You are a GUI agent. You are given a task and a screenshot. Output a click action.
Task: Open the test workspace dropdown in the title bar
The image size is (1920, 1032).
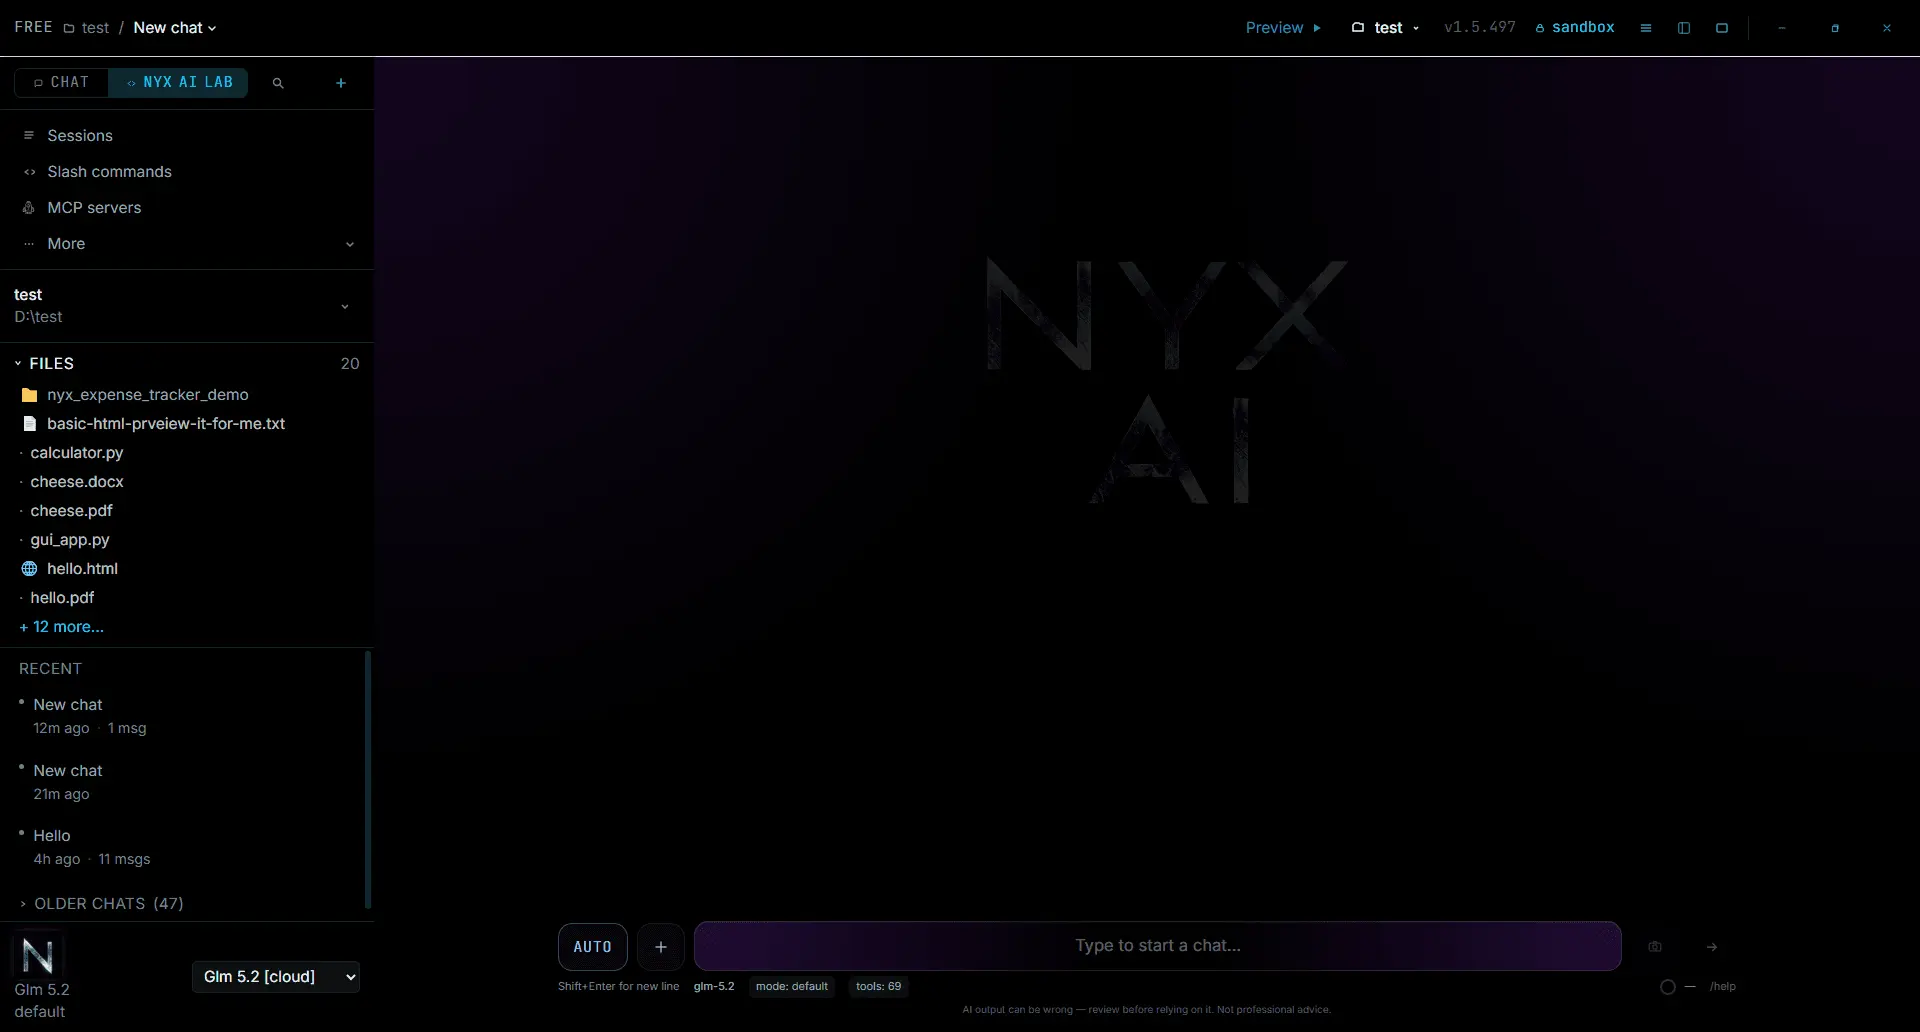point(1386,28)
